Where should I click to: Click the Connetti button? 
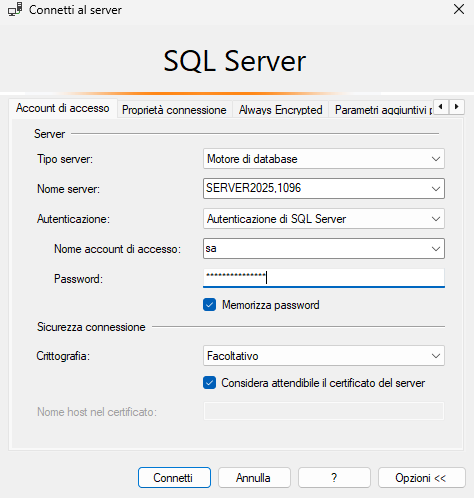click(174, 477)
